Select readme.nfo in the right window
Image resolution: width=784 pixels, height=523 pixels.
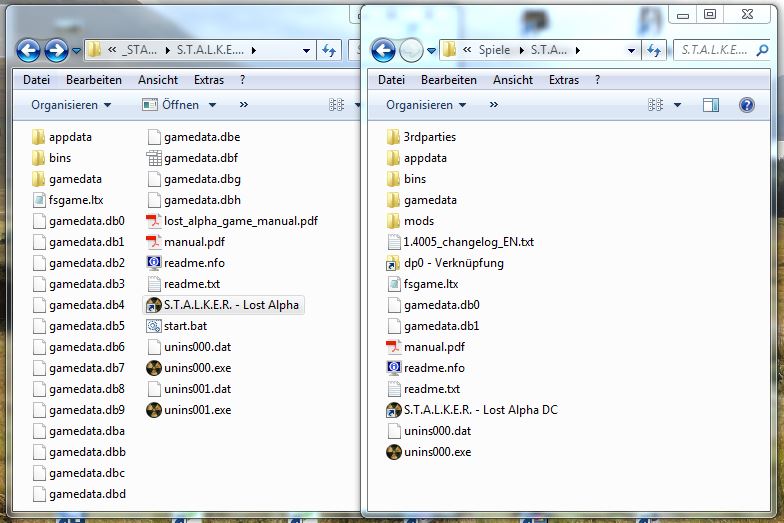tap(425, 368)
